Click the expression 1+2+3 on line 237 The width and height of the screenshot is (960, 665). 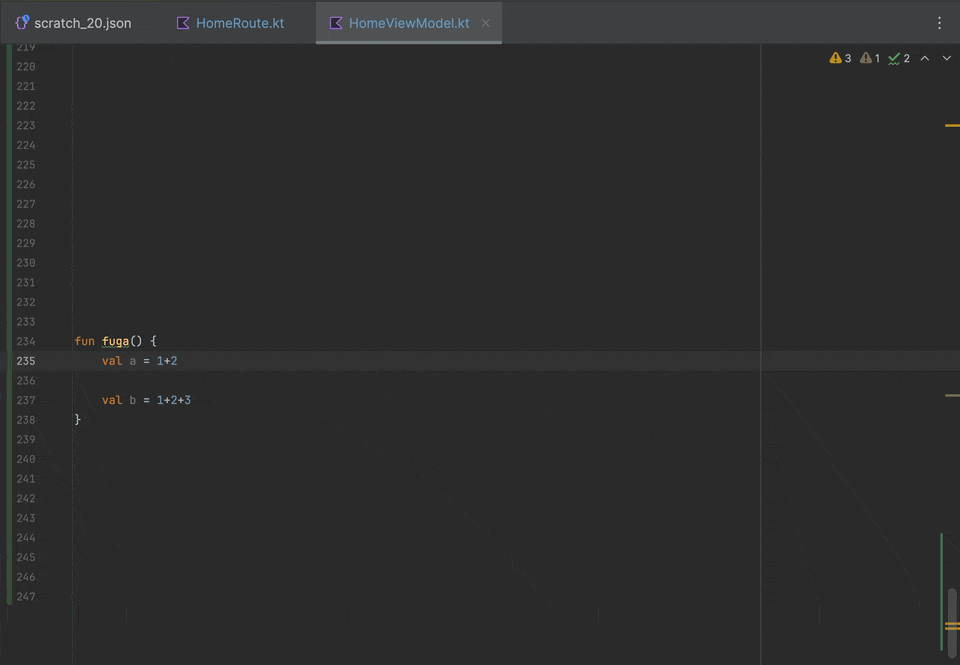tap(174, 400)
